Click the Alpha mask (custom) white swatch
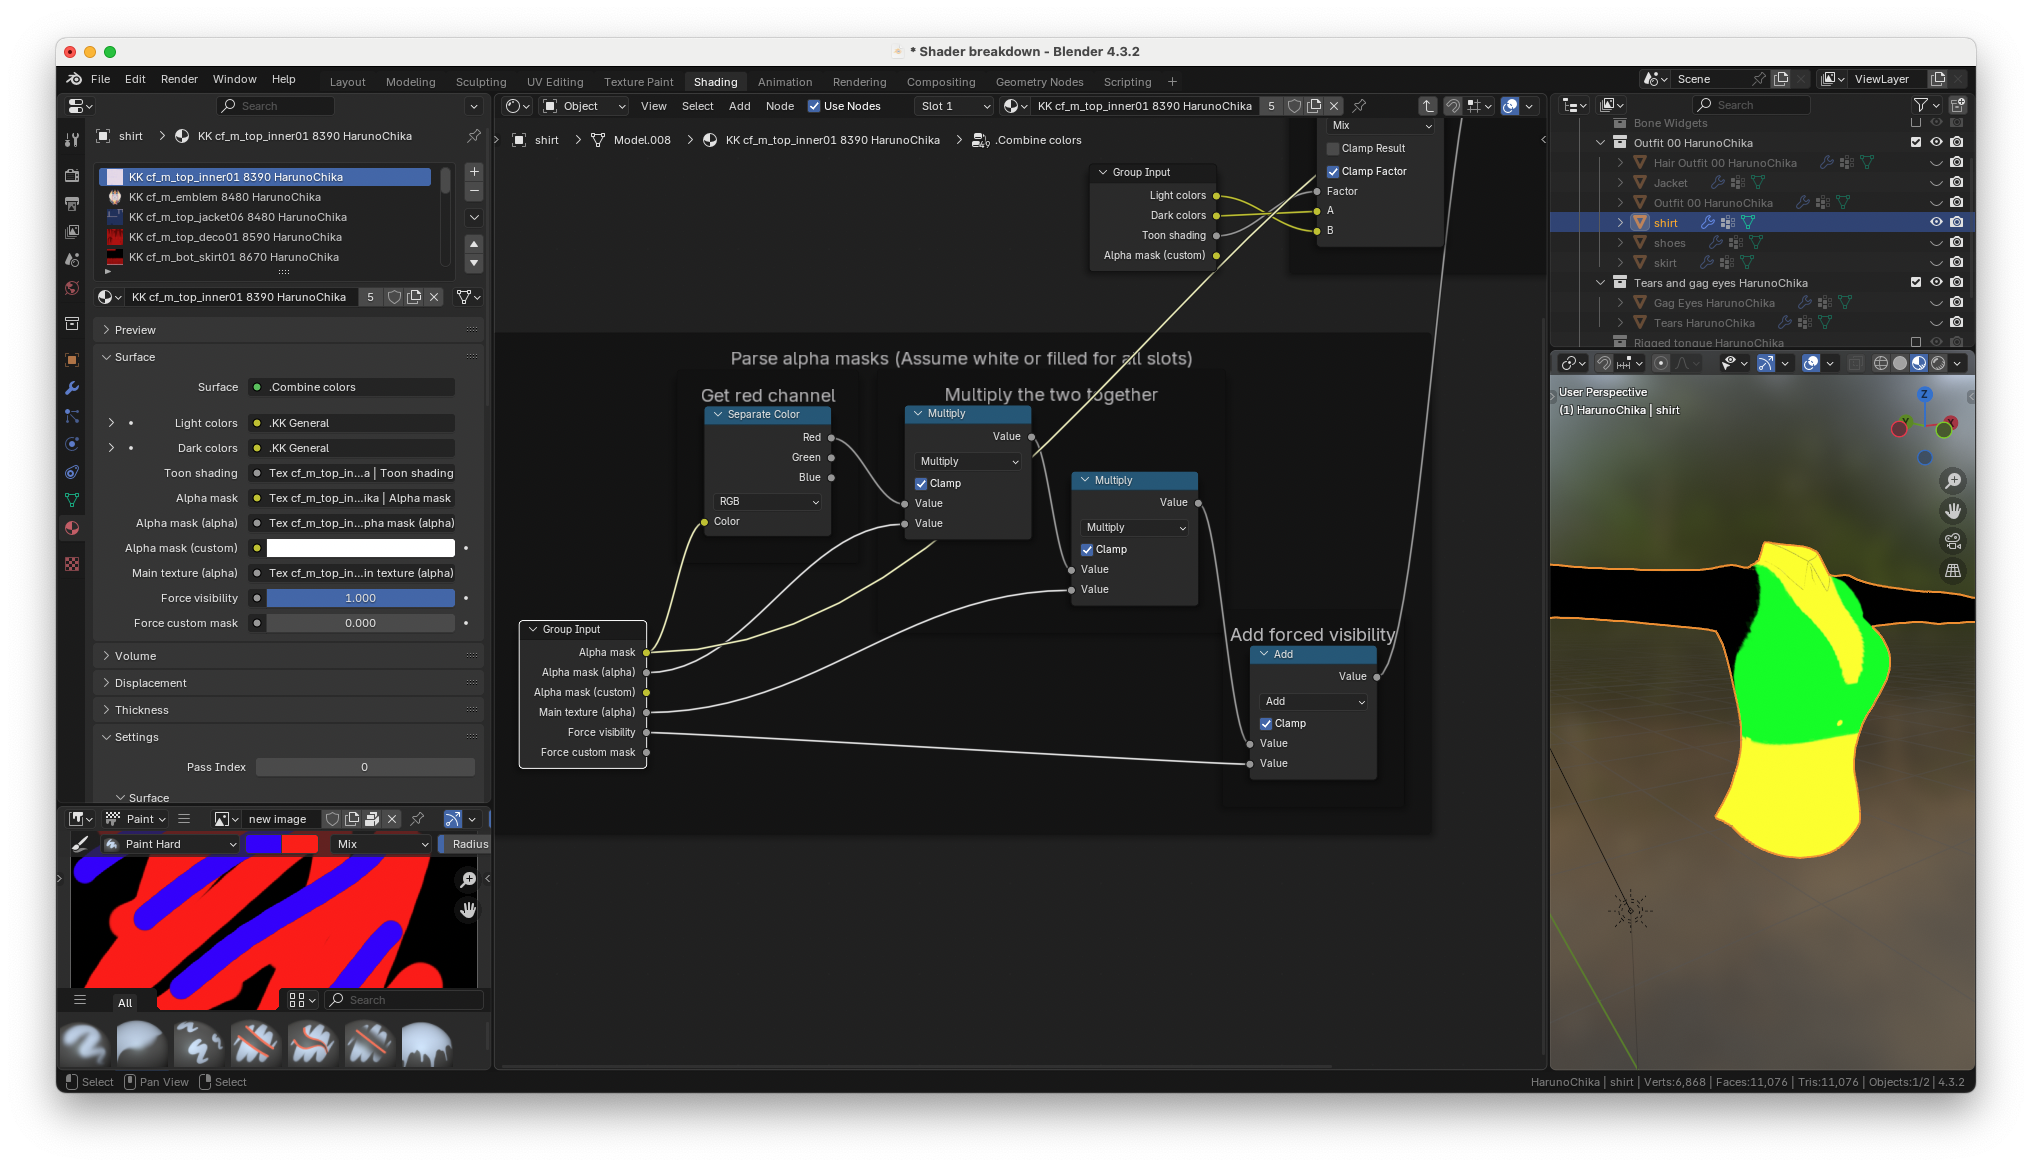The height and width of the screenshot is (1167, 2032). (x=360, y=548)
